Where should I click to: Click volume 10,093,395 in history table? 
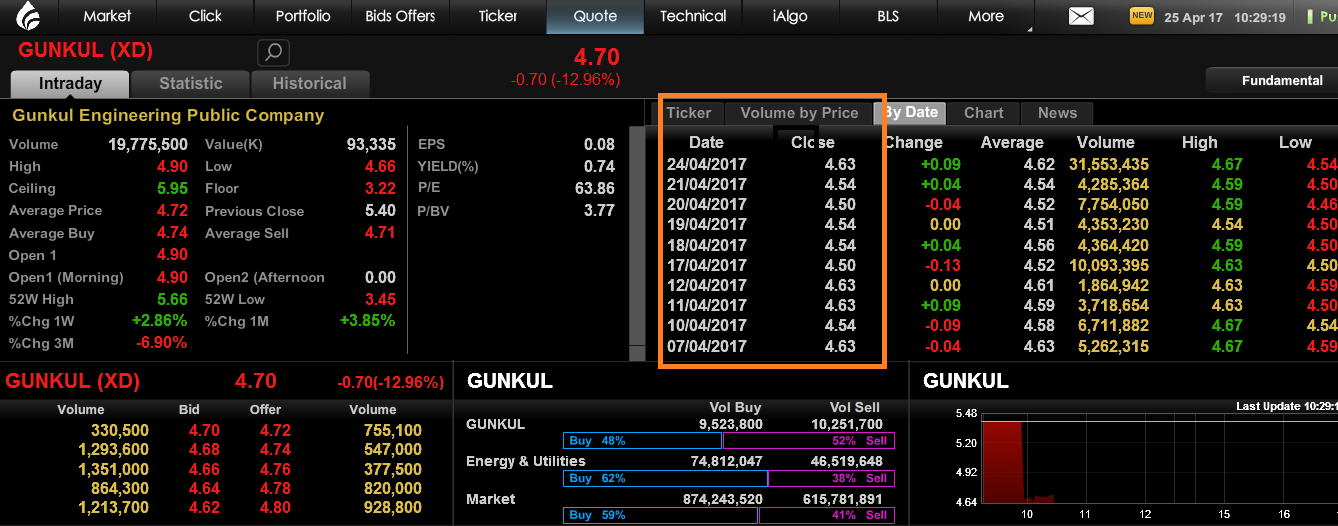coord(1108,265)
